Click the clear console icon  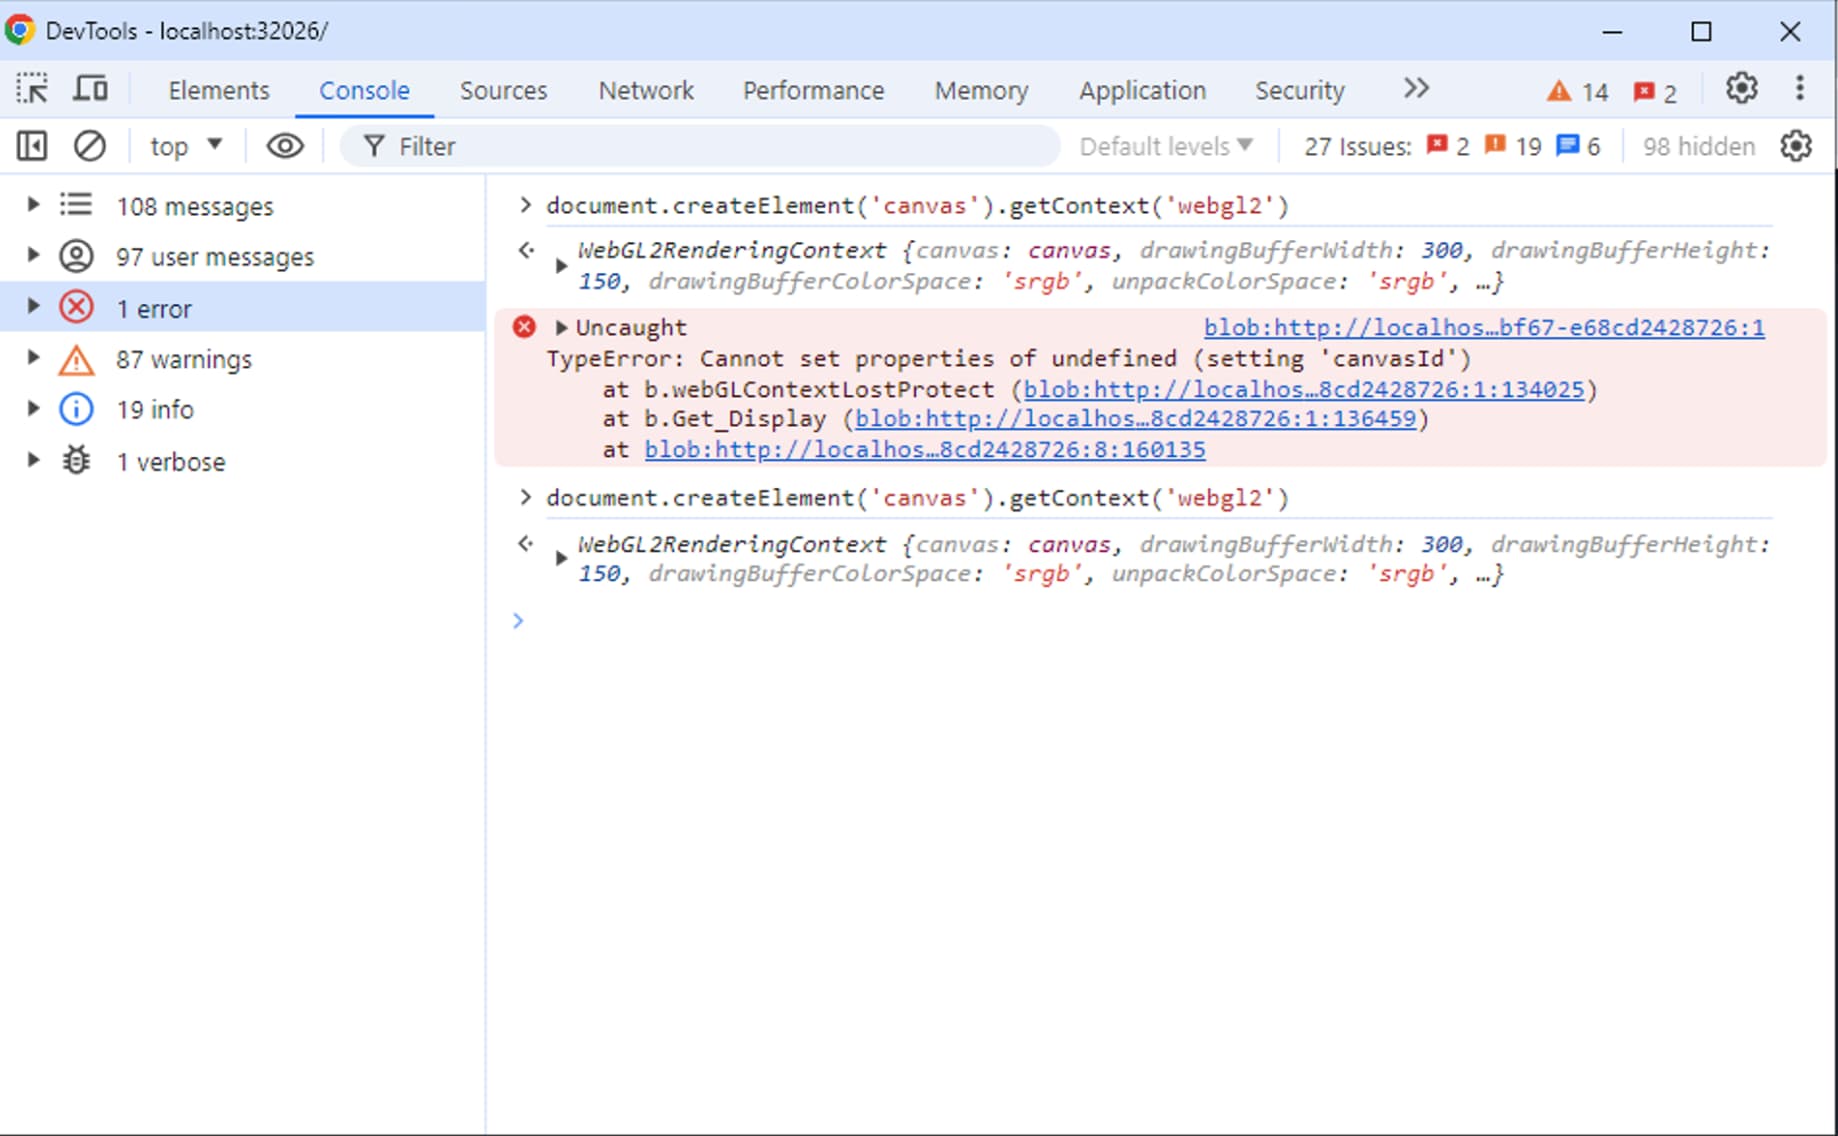[x=90, y=146]
